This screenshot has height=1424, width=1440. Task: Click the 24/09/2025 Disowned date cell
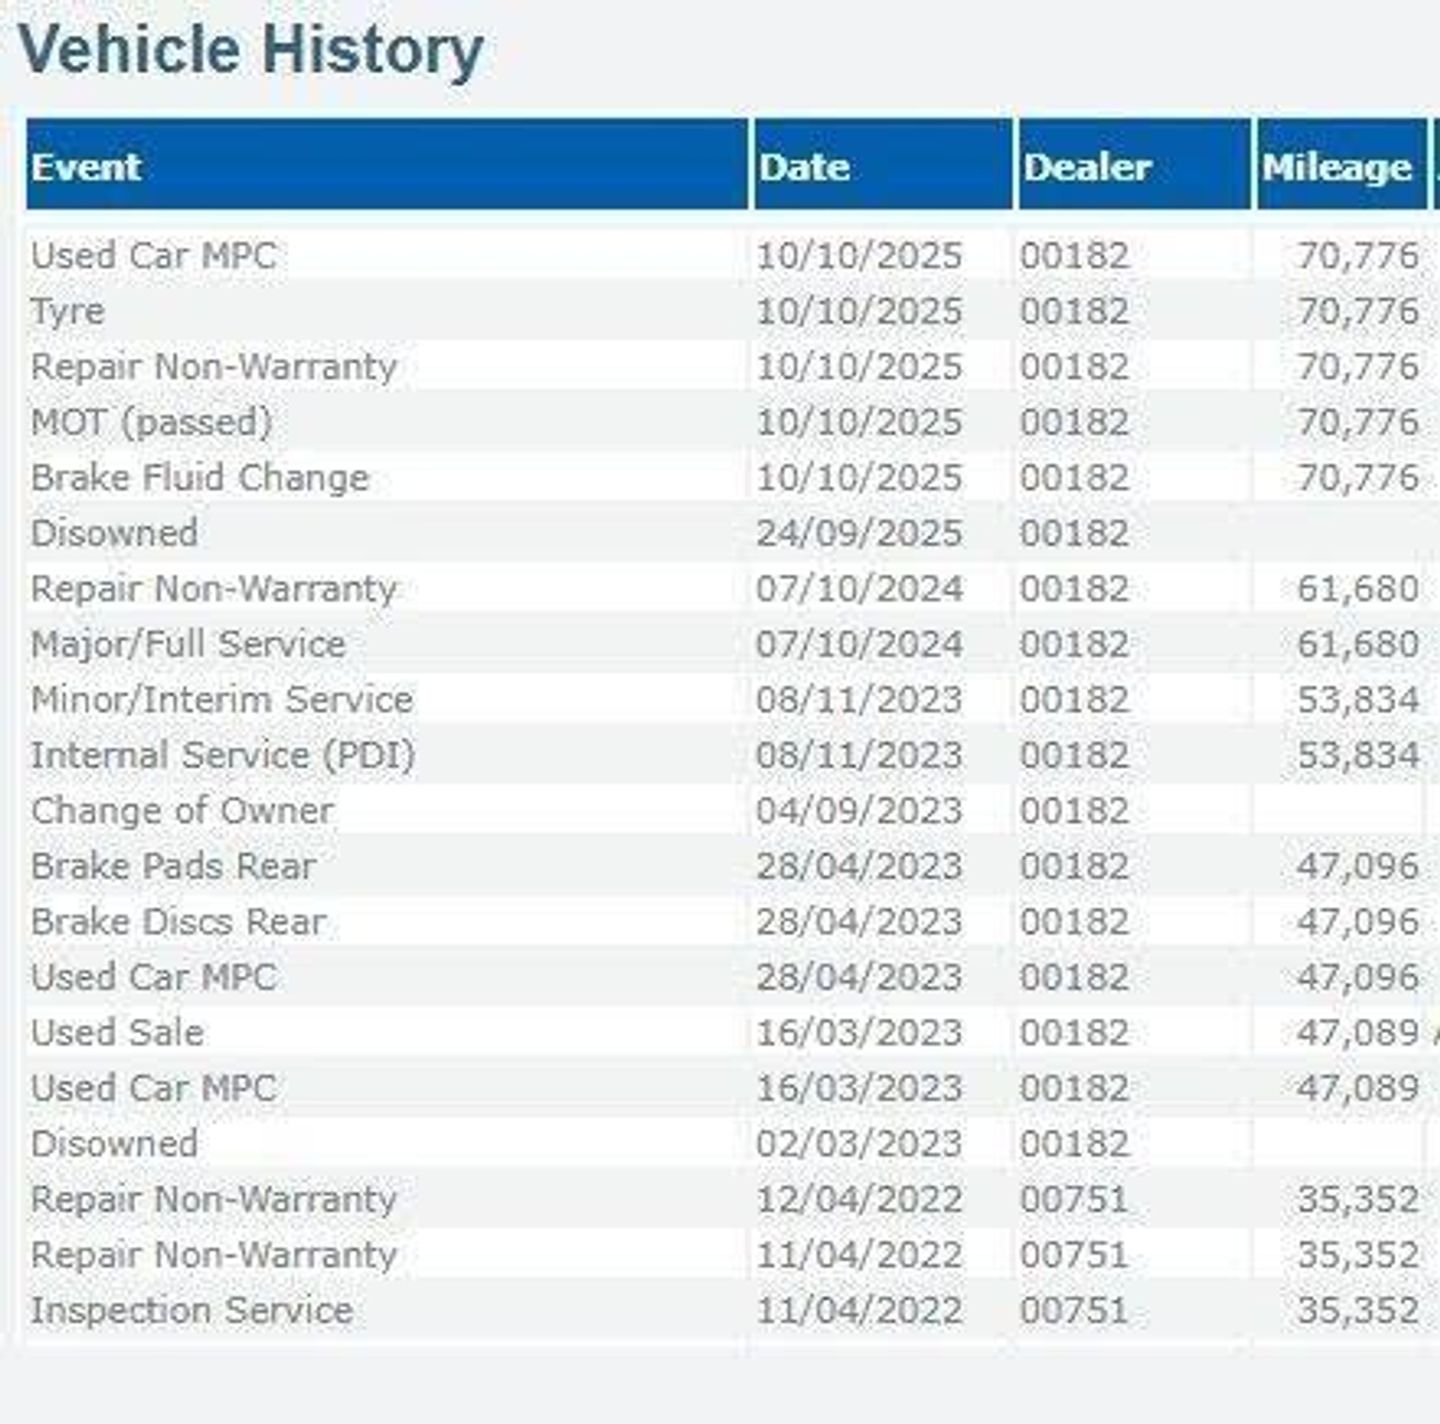[x=858, y=533]
